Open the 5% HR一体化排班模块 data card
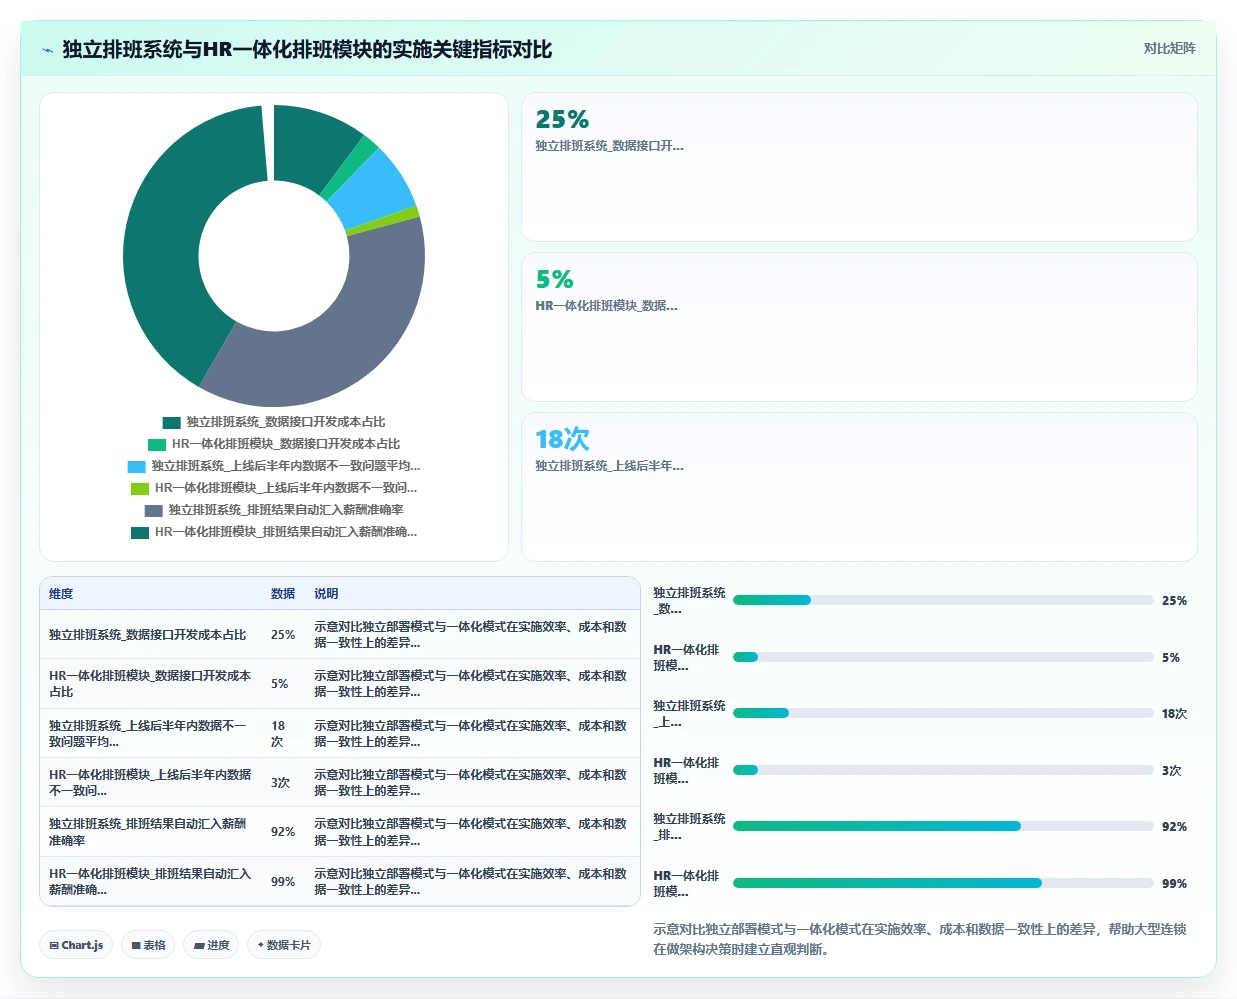Image resolution: width=1237 pixels, height=999 pixels. pos(859,327)
